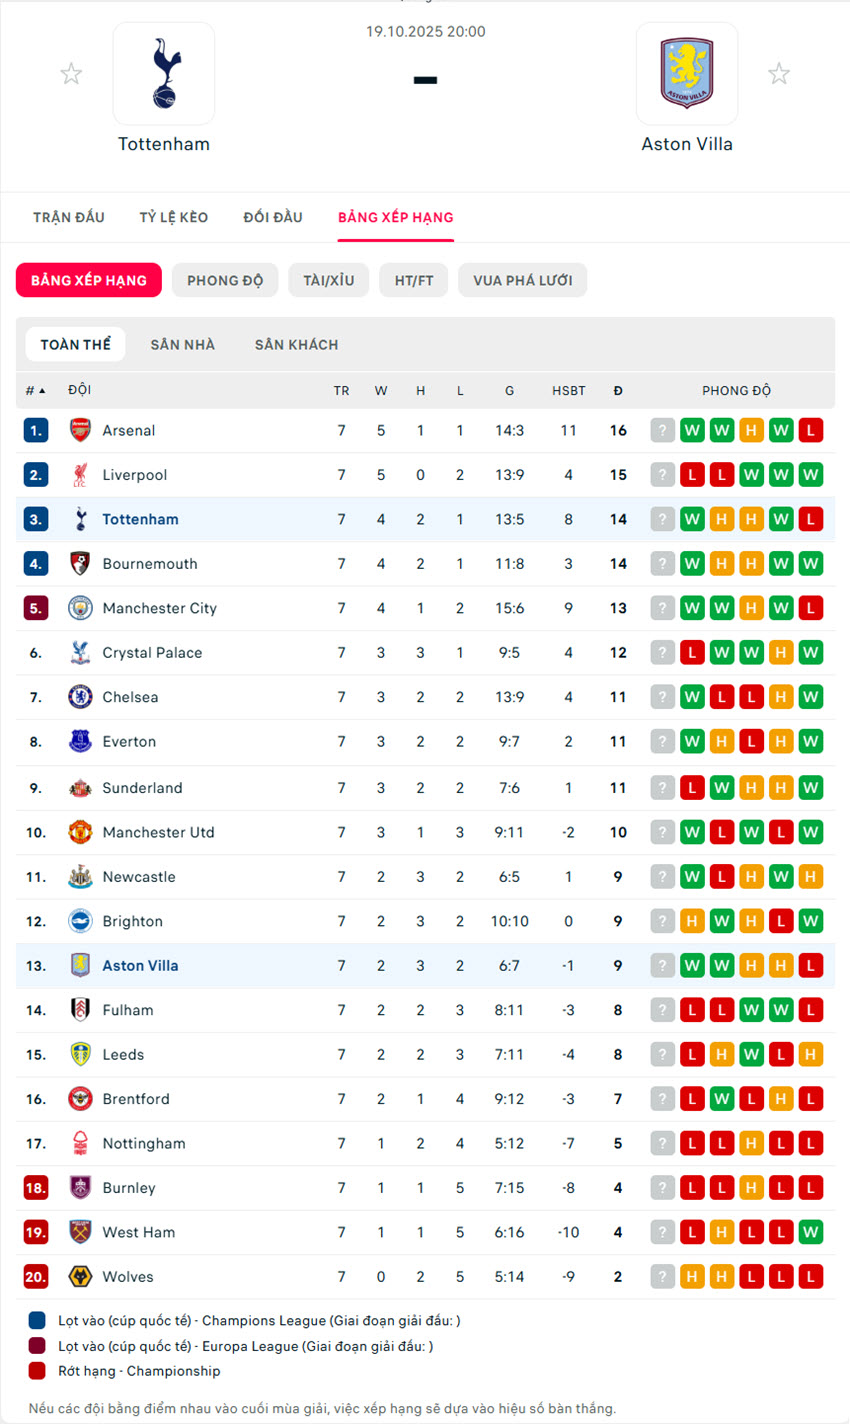The image size is (850, 1424).
Task: Click the Liverpool club logo
Action: (80, 475)
